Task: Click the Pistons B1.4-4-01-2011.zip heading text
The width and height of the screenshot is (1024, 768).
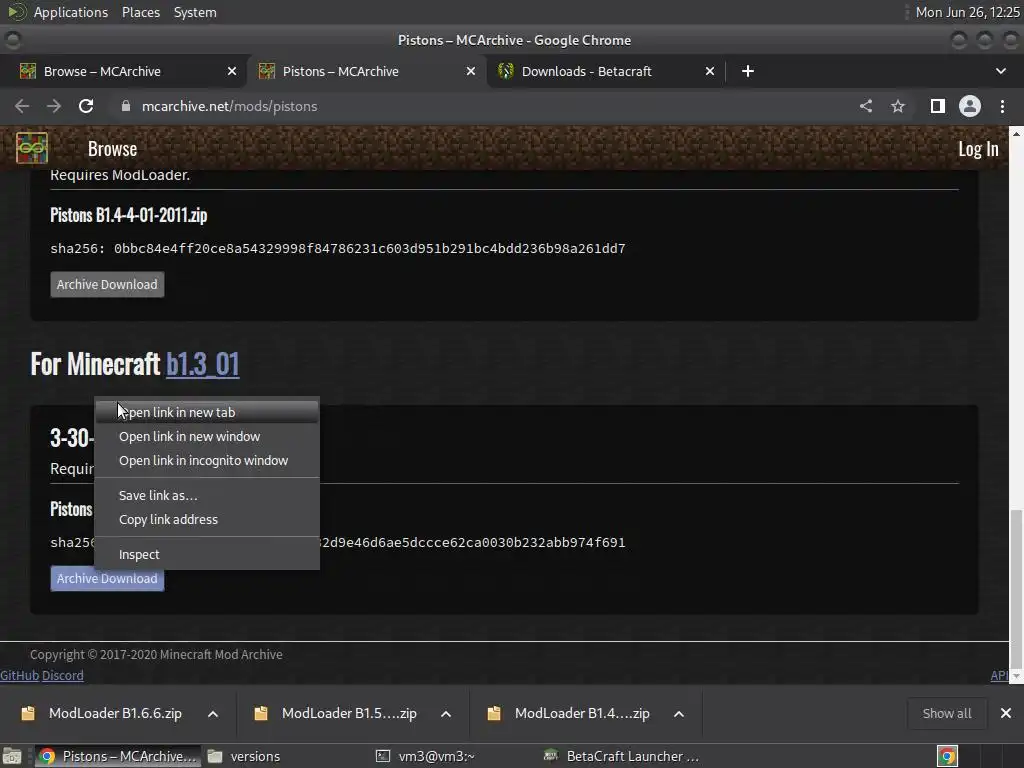Action: pos(129,215)
